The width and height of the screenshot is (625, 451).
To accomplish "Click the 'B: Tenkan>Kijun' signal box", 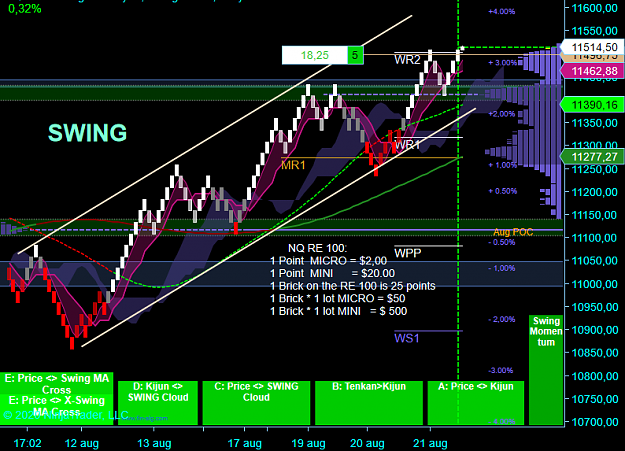I will pos(369,403).
